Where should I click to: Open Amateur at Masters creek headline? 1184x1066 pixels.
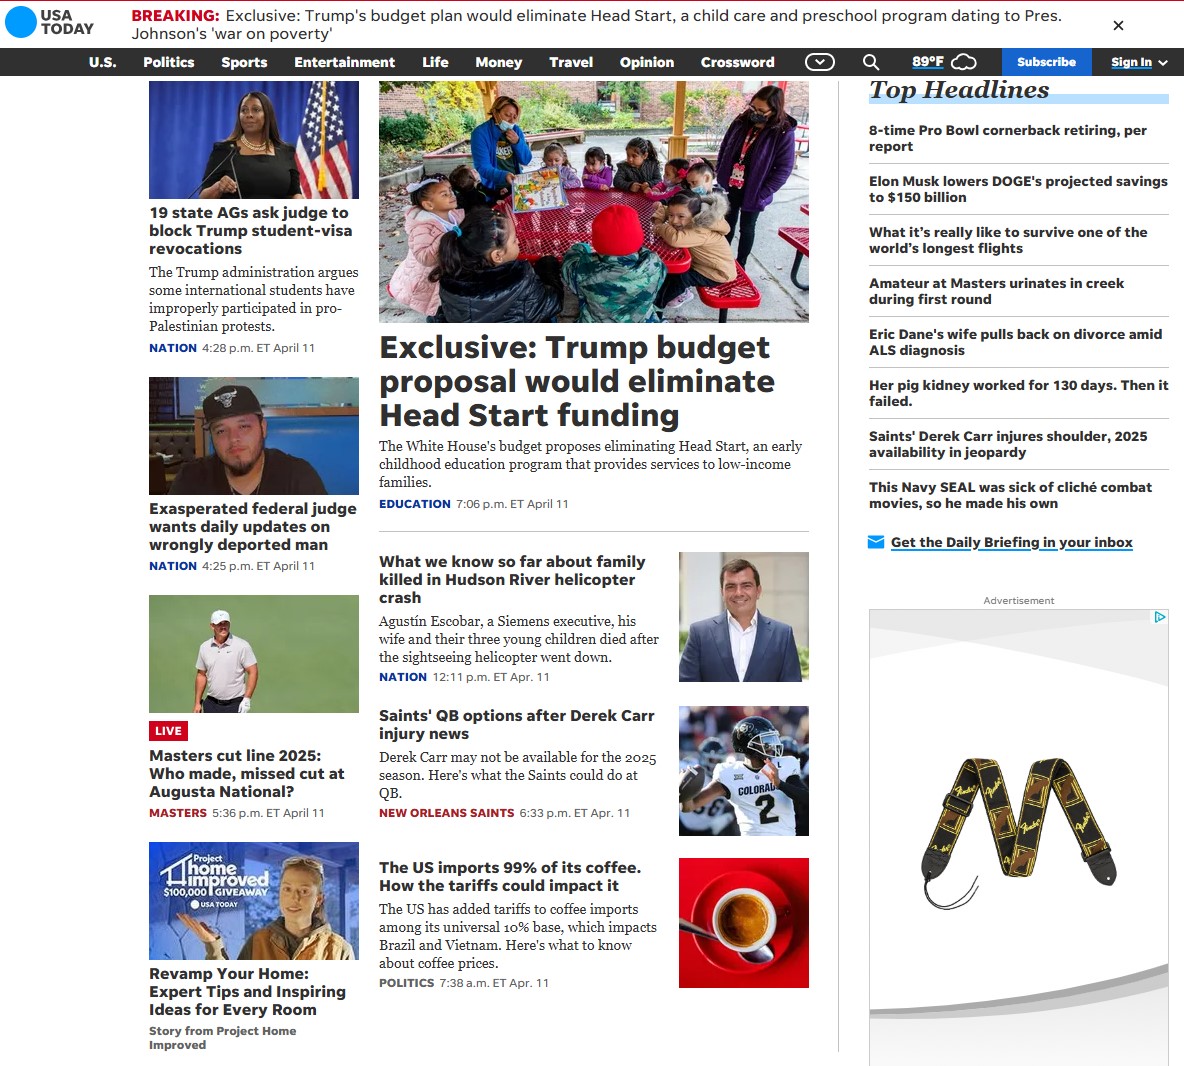[x=996, y=291]
